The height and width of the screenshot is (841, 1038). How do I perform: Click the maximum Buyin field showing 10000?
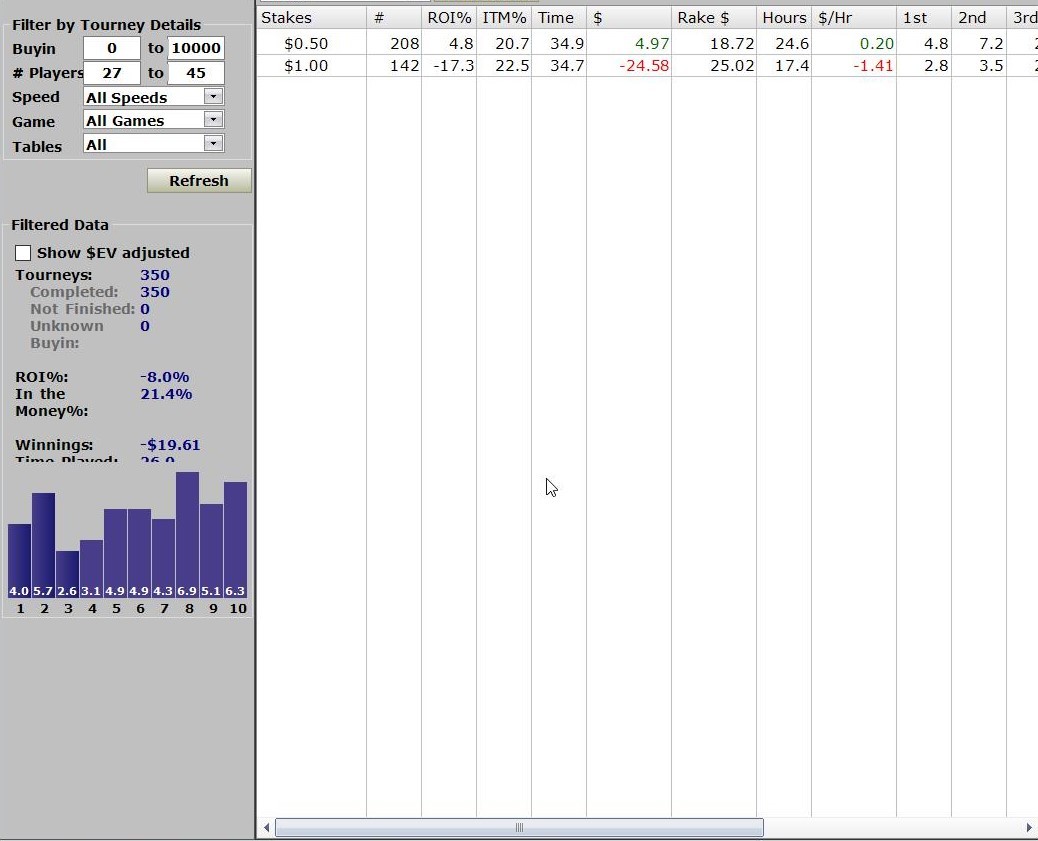[x=196, y=48]
